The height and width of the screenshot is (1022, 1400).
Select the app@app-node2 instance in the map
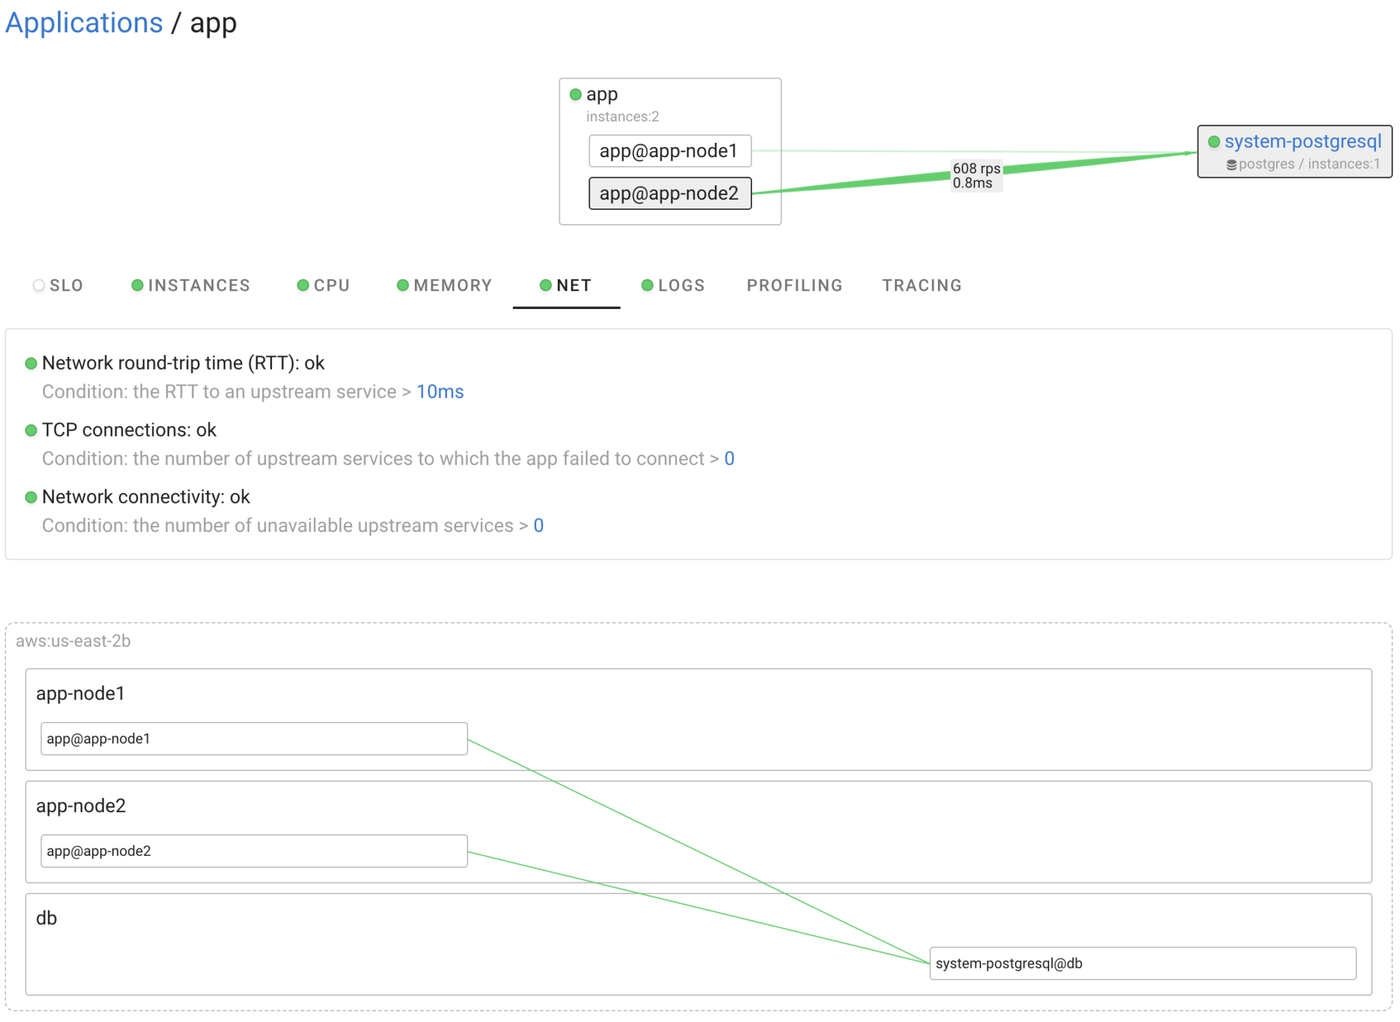669,193
